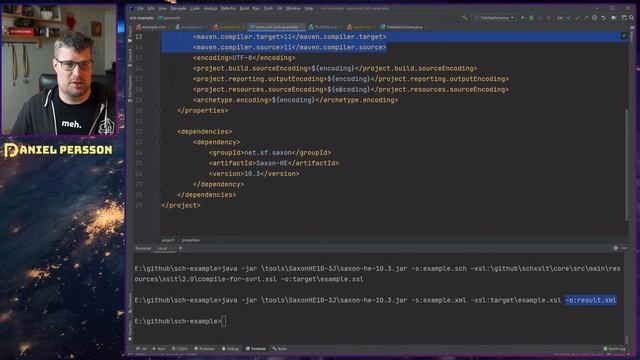Viewport: 640px width, 360px height.
Task: Click the 'net.sf.saxon' groupId text
Action: tap(268, 153)
